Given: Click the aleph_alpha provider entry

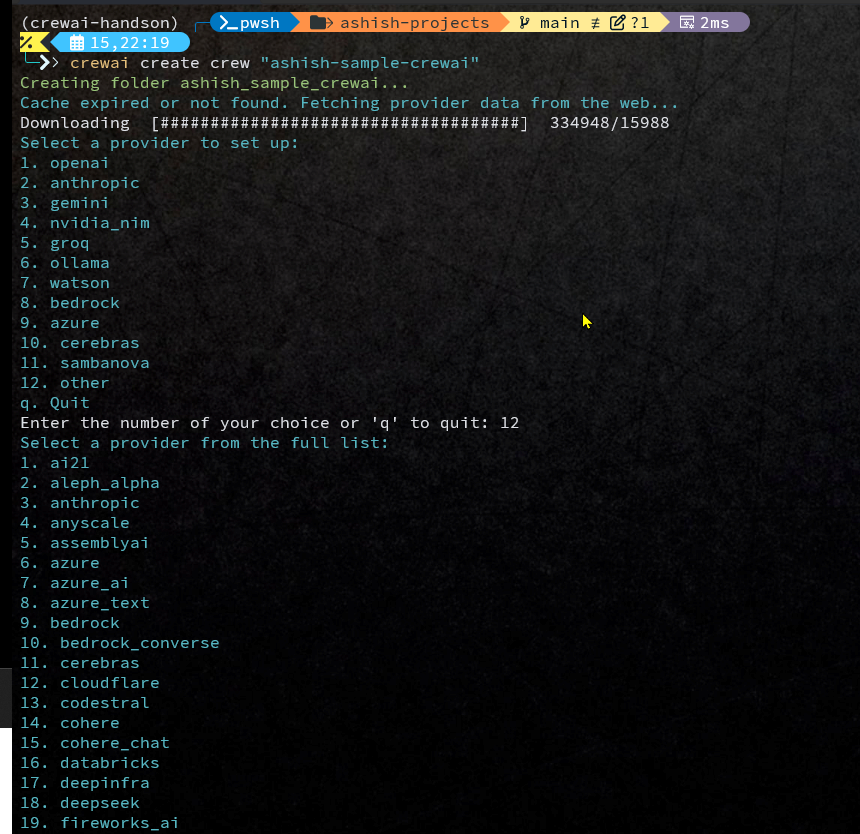Looking at the screenshot, I should [104, 483].
